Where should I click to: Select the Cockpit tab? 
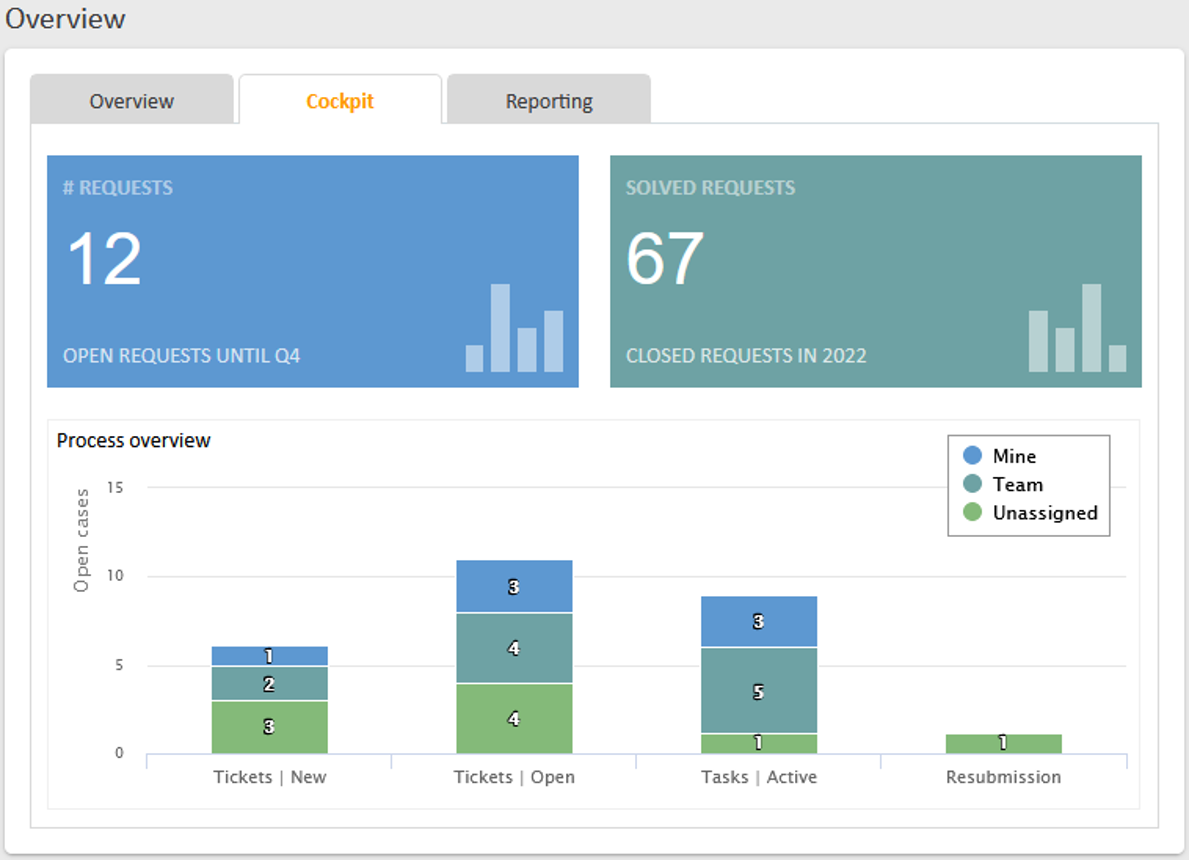click(340, 101)
